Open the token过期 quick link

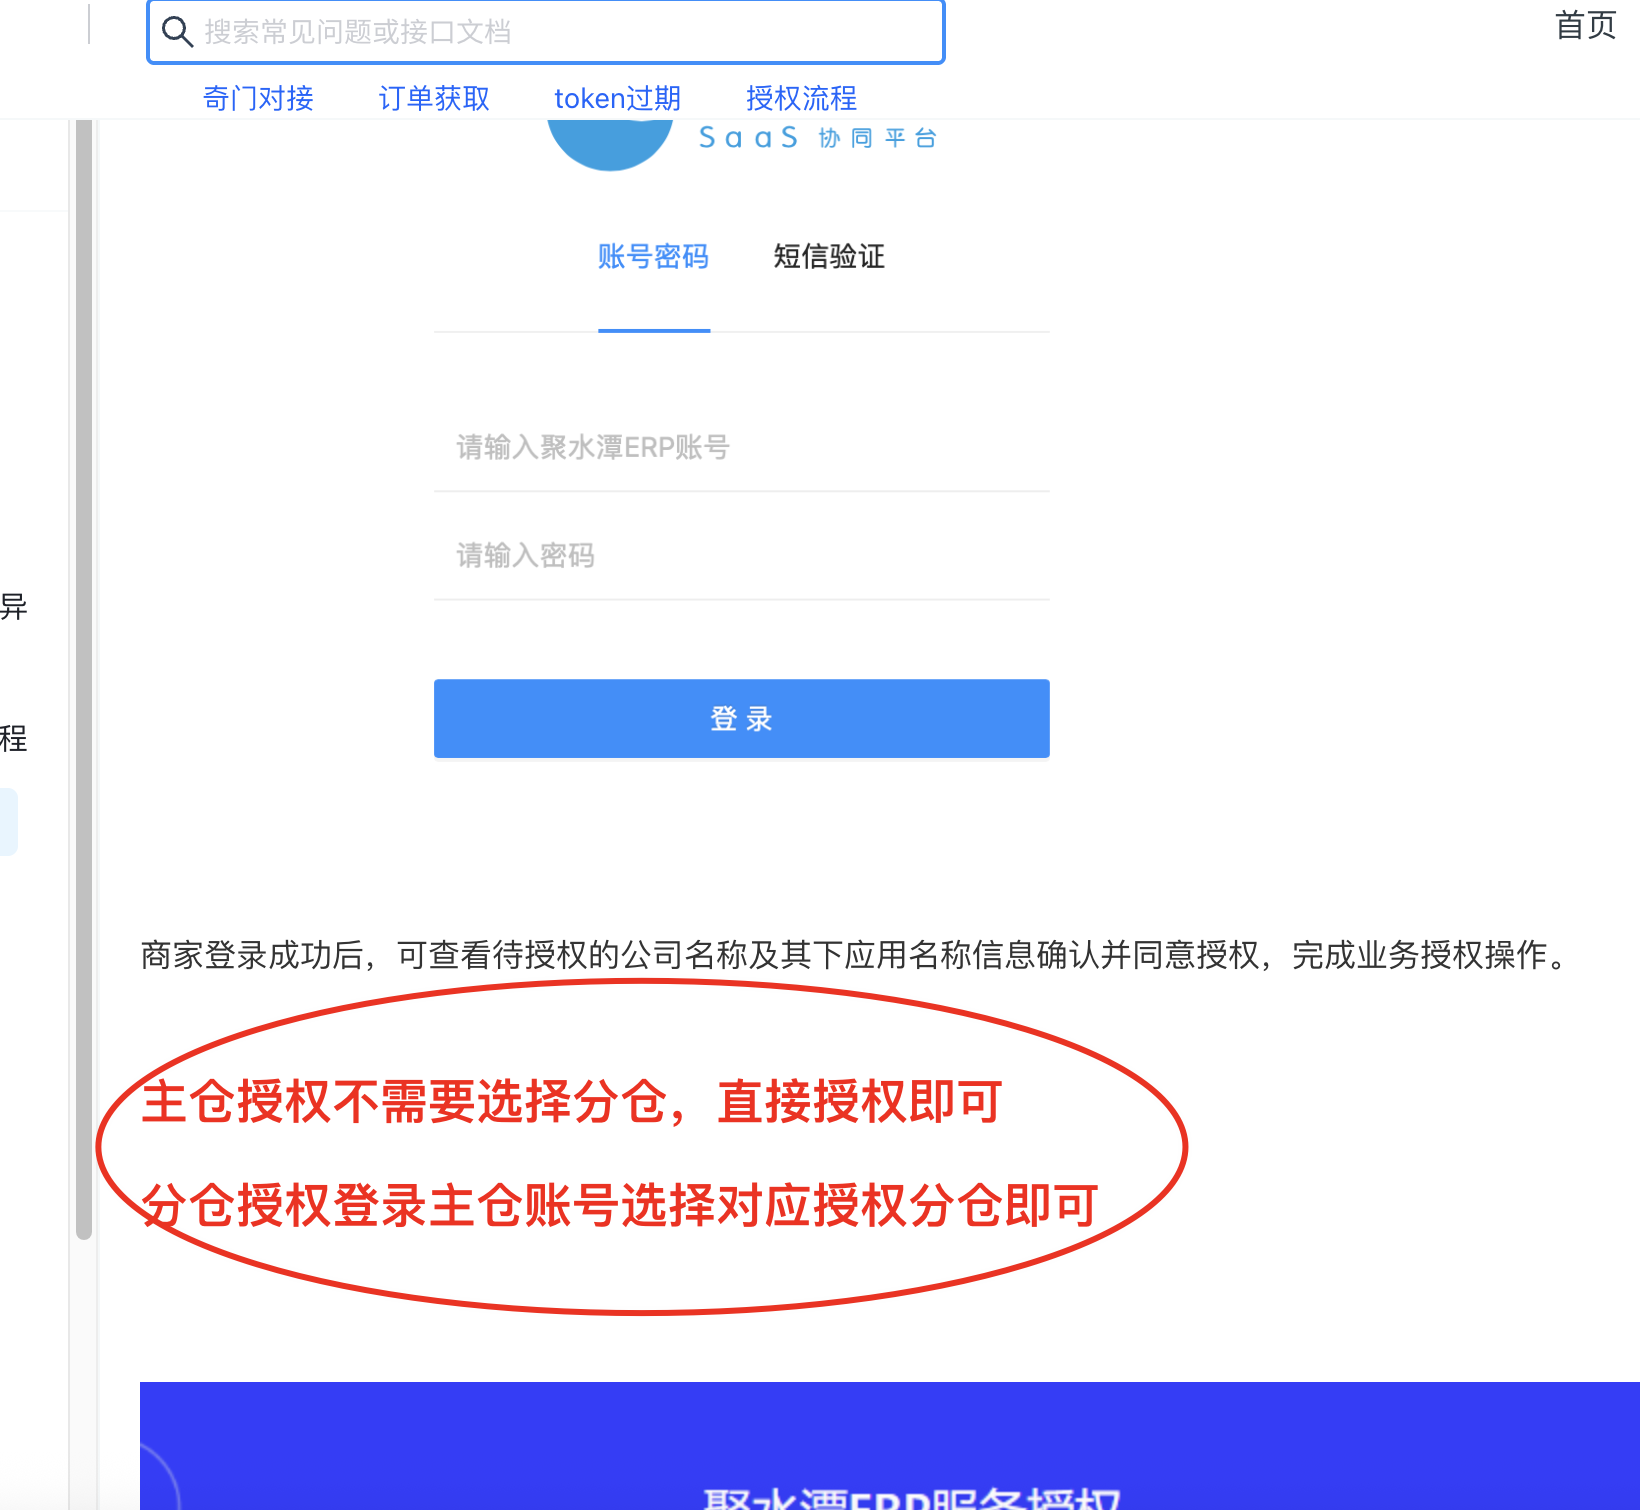click(618, 98)
